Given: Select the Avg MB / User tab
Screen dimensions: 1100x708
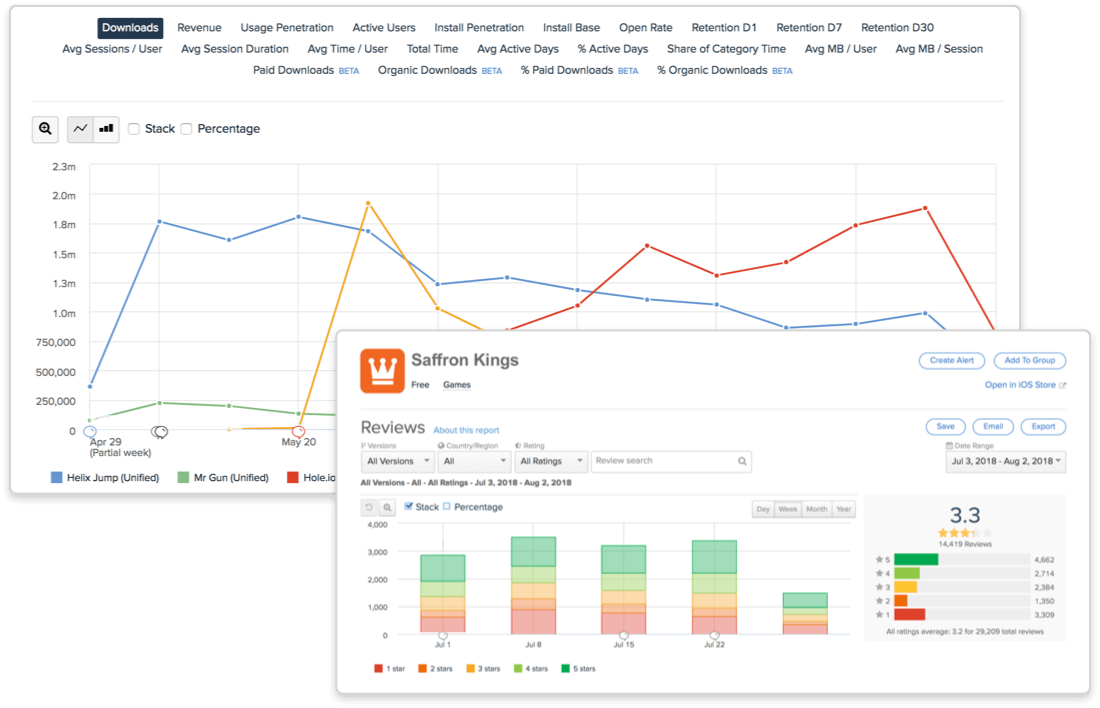Looking at the screenshot, I should coord(840,49).
